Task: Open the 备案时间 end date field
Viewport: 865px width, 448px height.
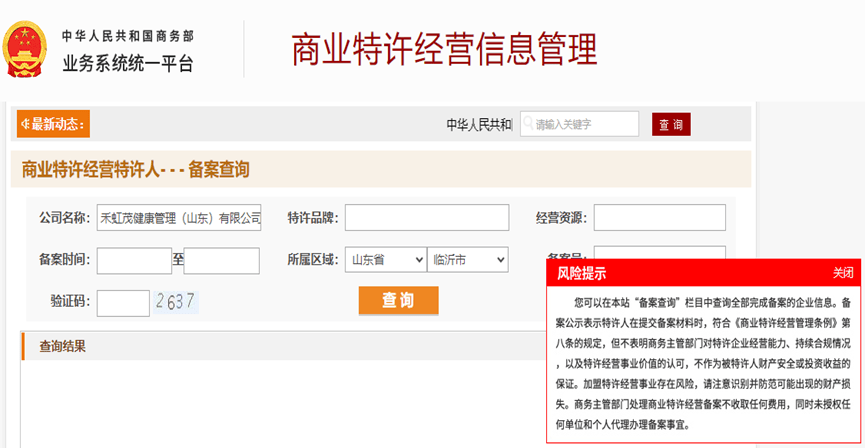Action: [x=221, y=261]
